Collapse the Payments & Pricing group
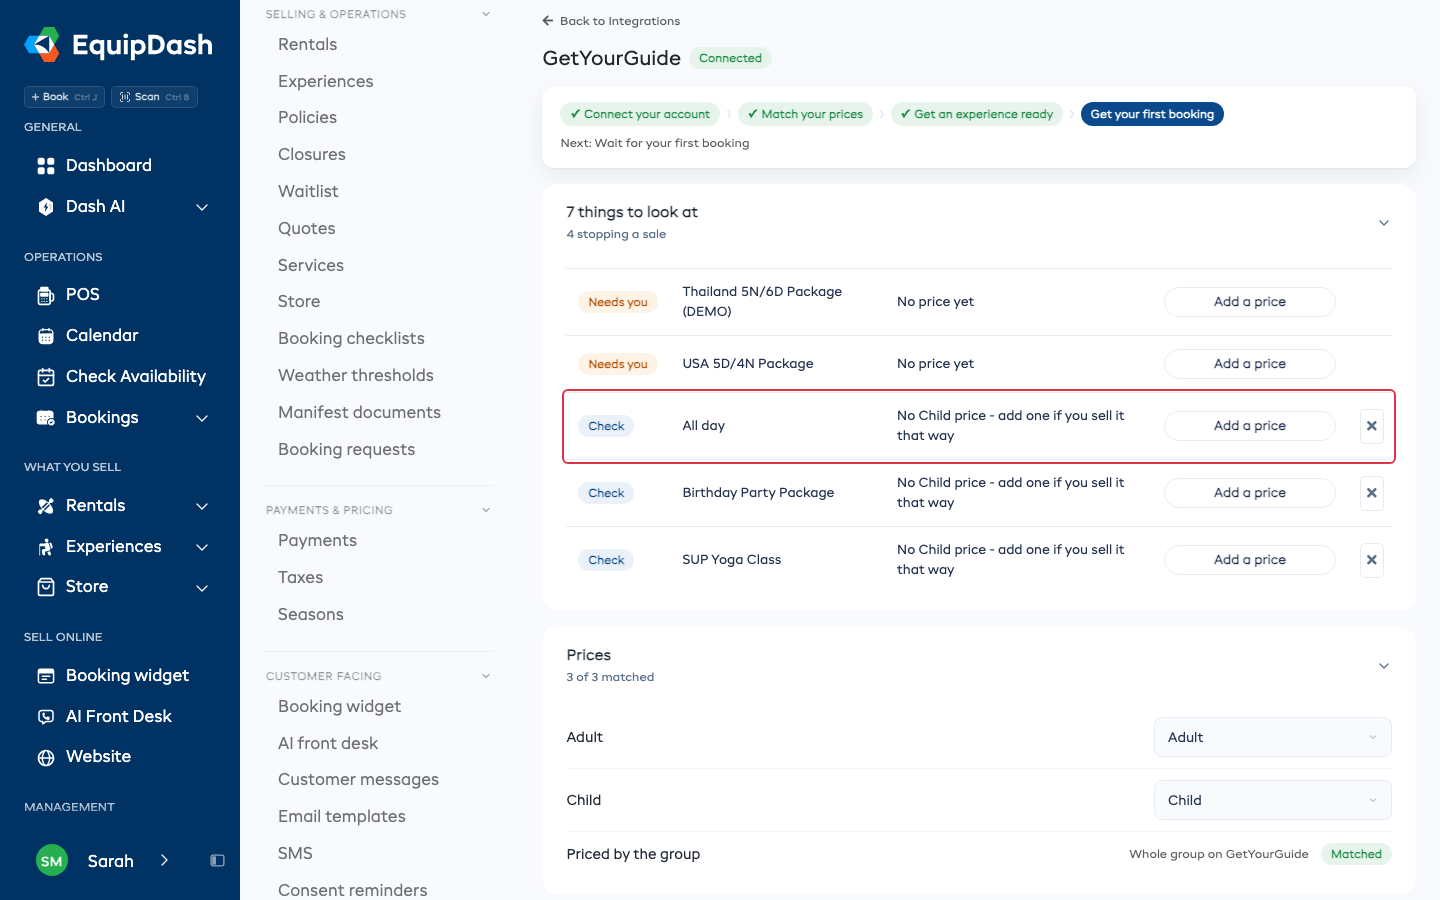The image size is (1440, 900). point(486,510)
